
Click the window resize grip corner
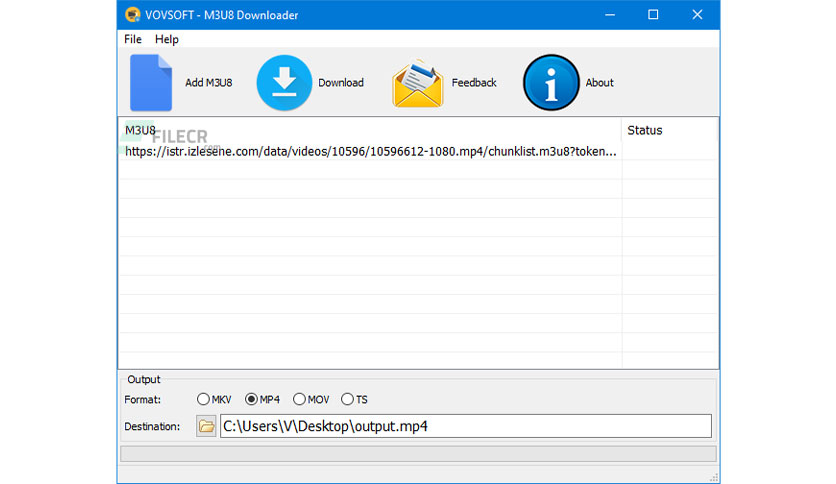(714, 478)
